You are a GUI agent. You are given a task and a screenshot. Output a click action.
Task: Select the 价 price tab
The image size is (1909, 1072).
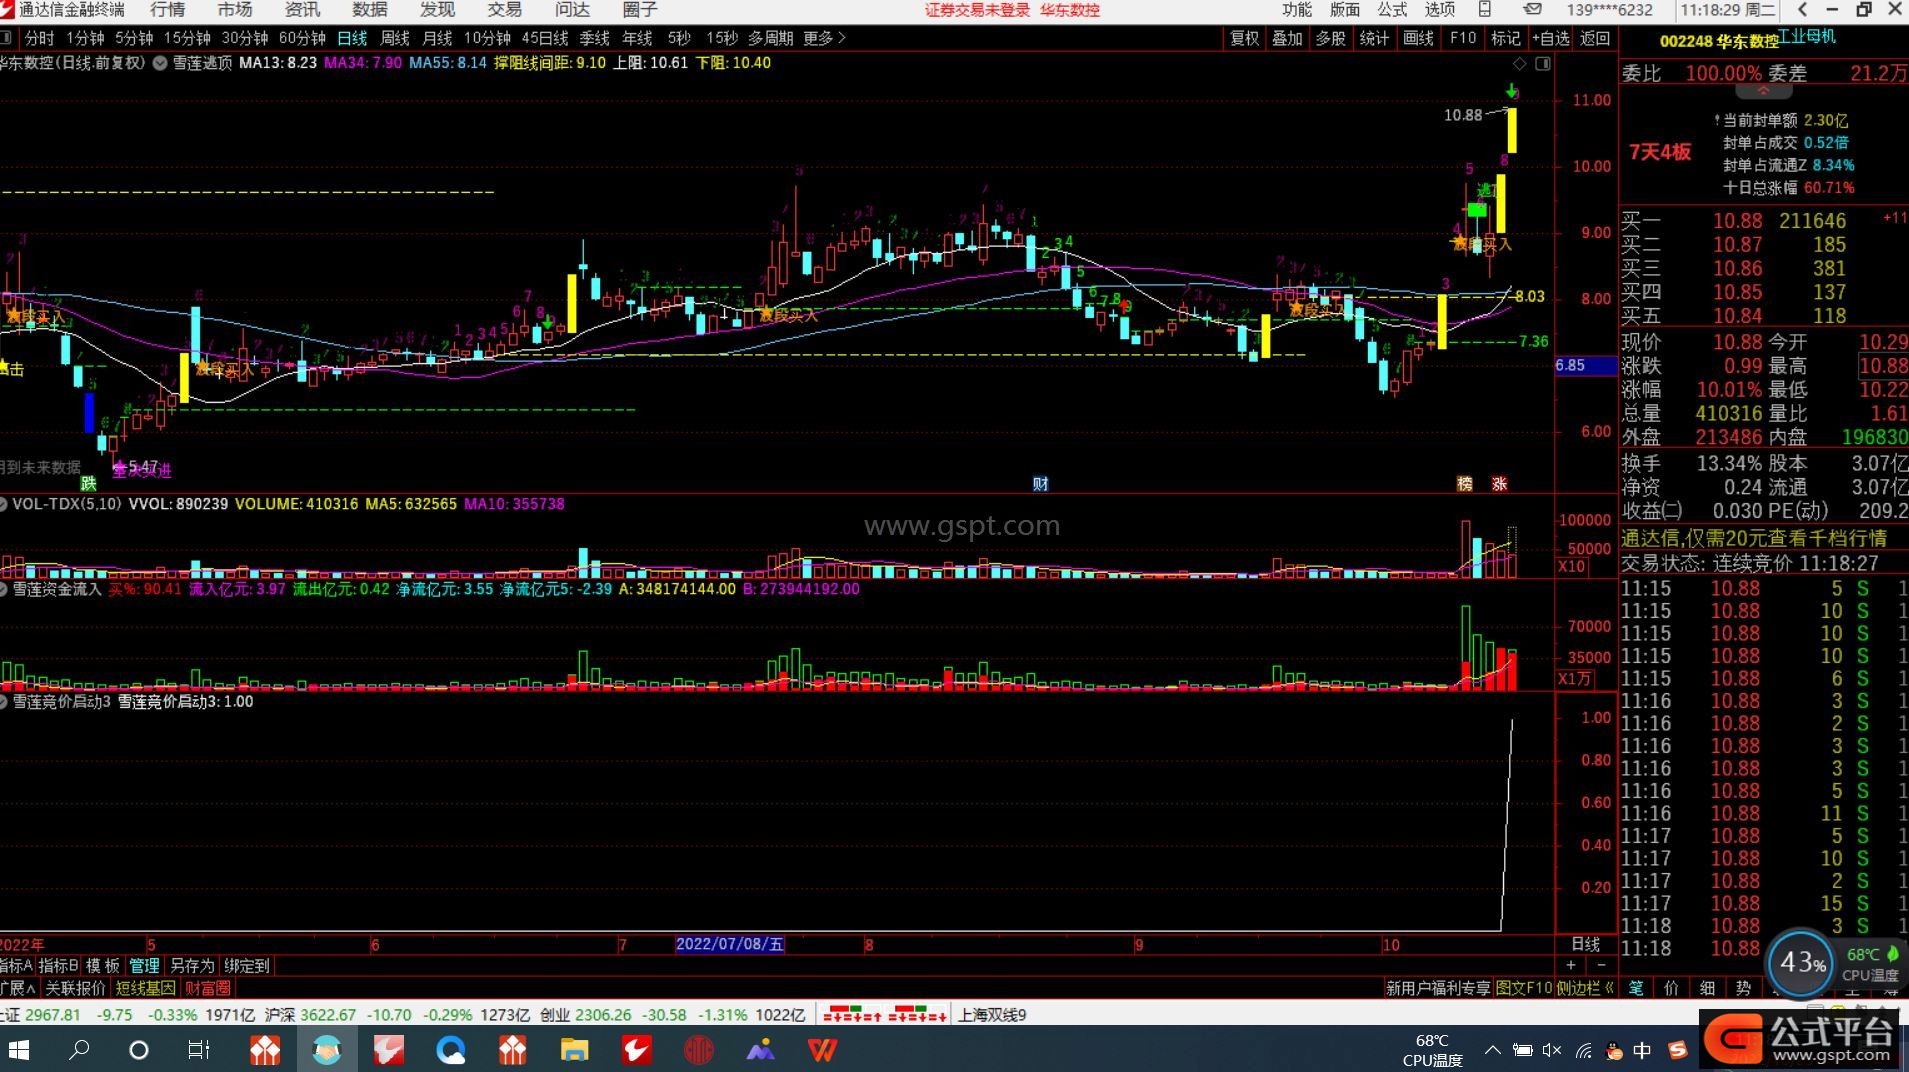pyautogui.click(x=1672, y=988)
